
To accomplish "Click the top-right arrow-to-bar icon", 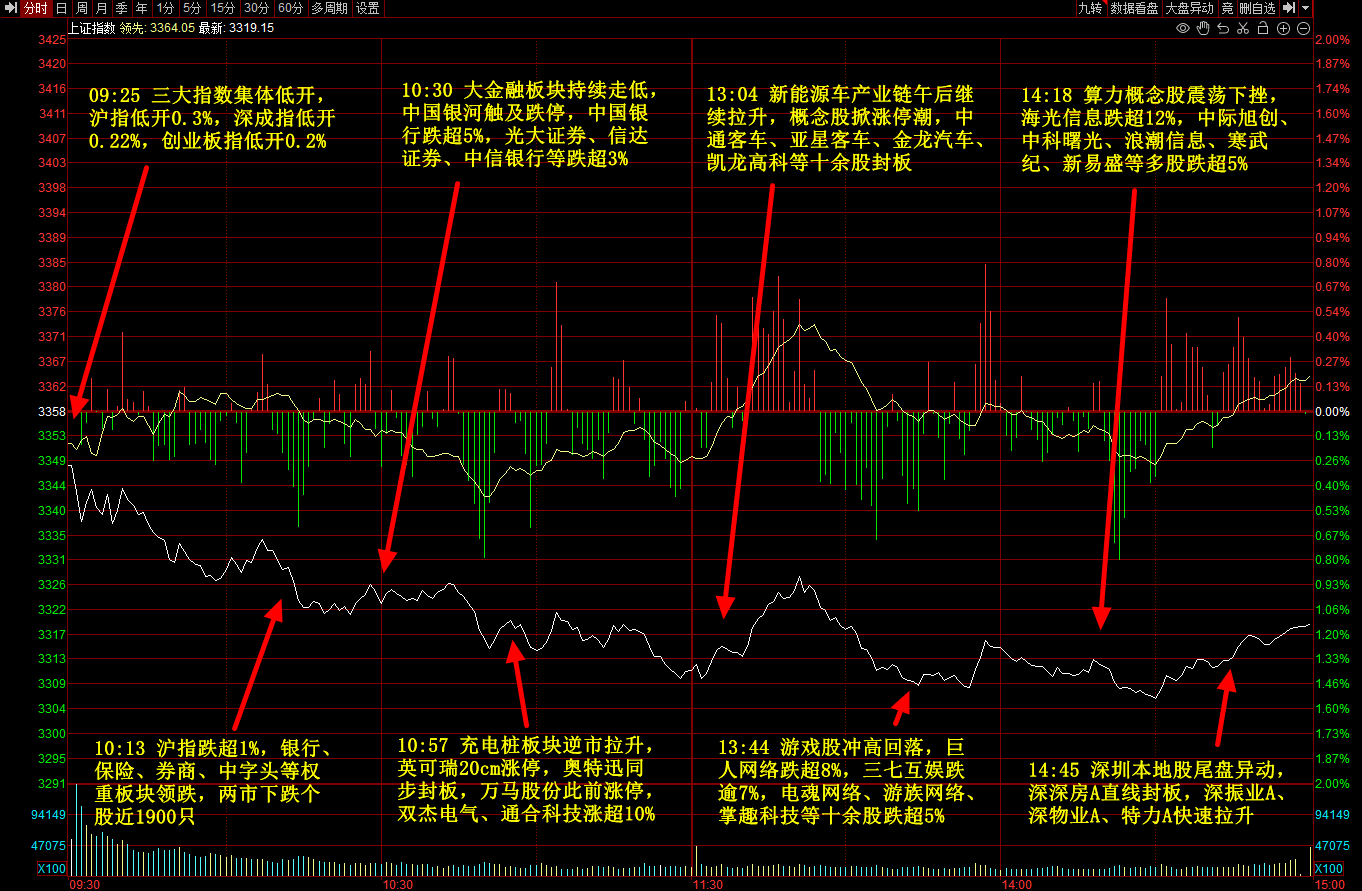I will pyautogui.click(x=1288, y=8).
